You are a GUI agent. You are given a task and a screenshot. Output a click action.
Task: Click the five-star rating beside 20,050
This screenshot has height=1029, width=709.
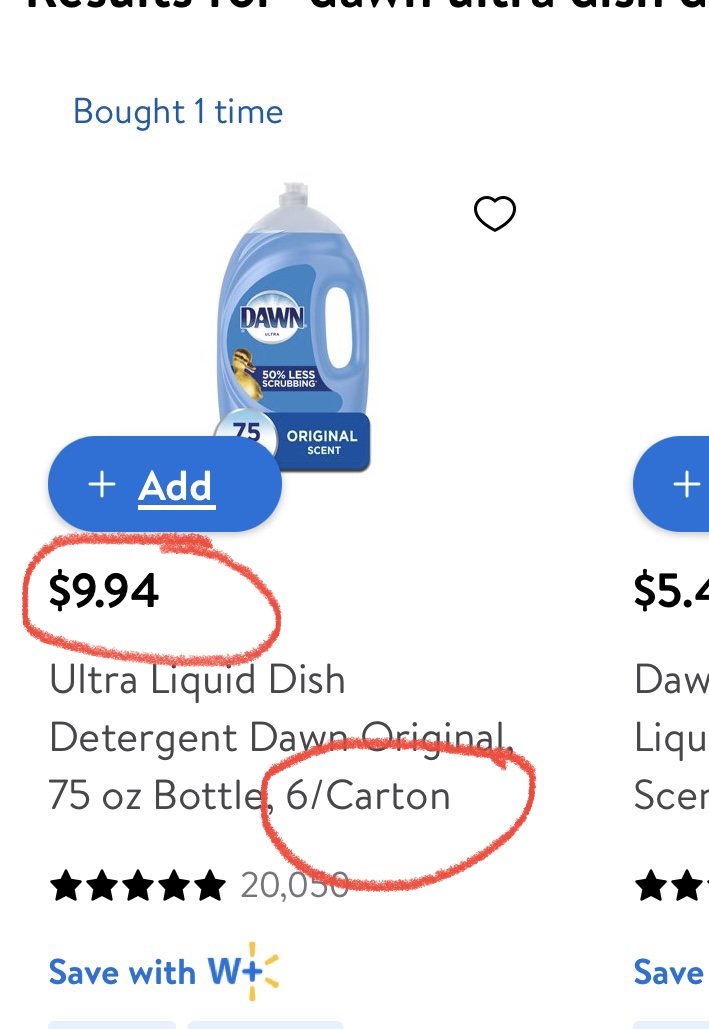point(138,885)
